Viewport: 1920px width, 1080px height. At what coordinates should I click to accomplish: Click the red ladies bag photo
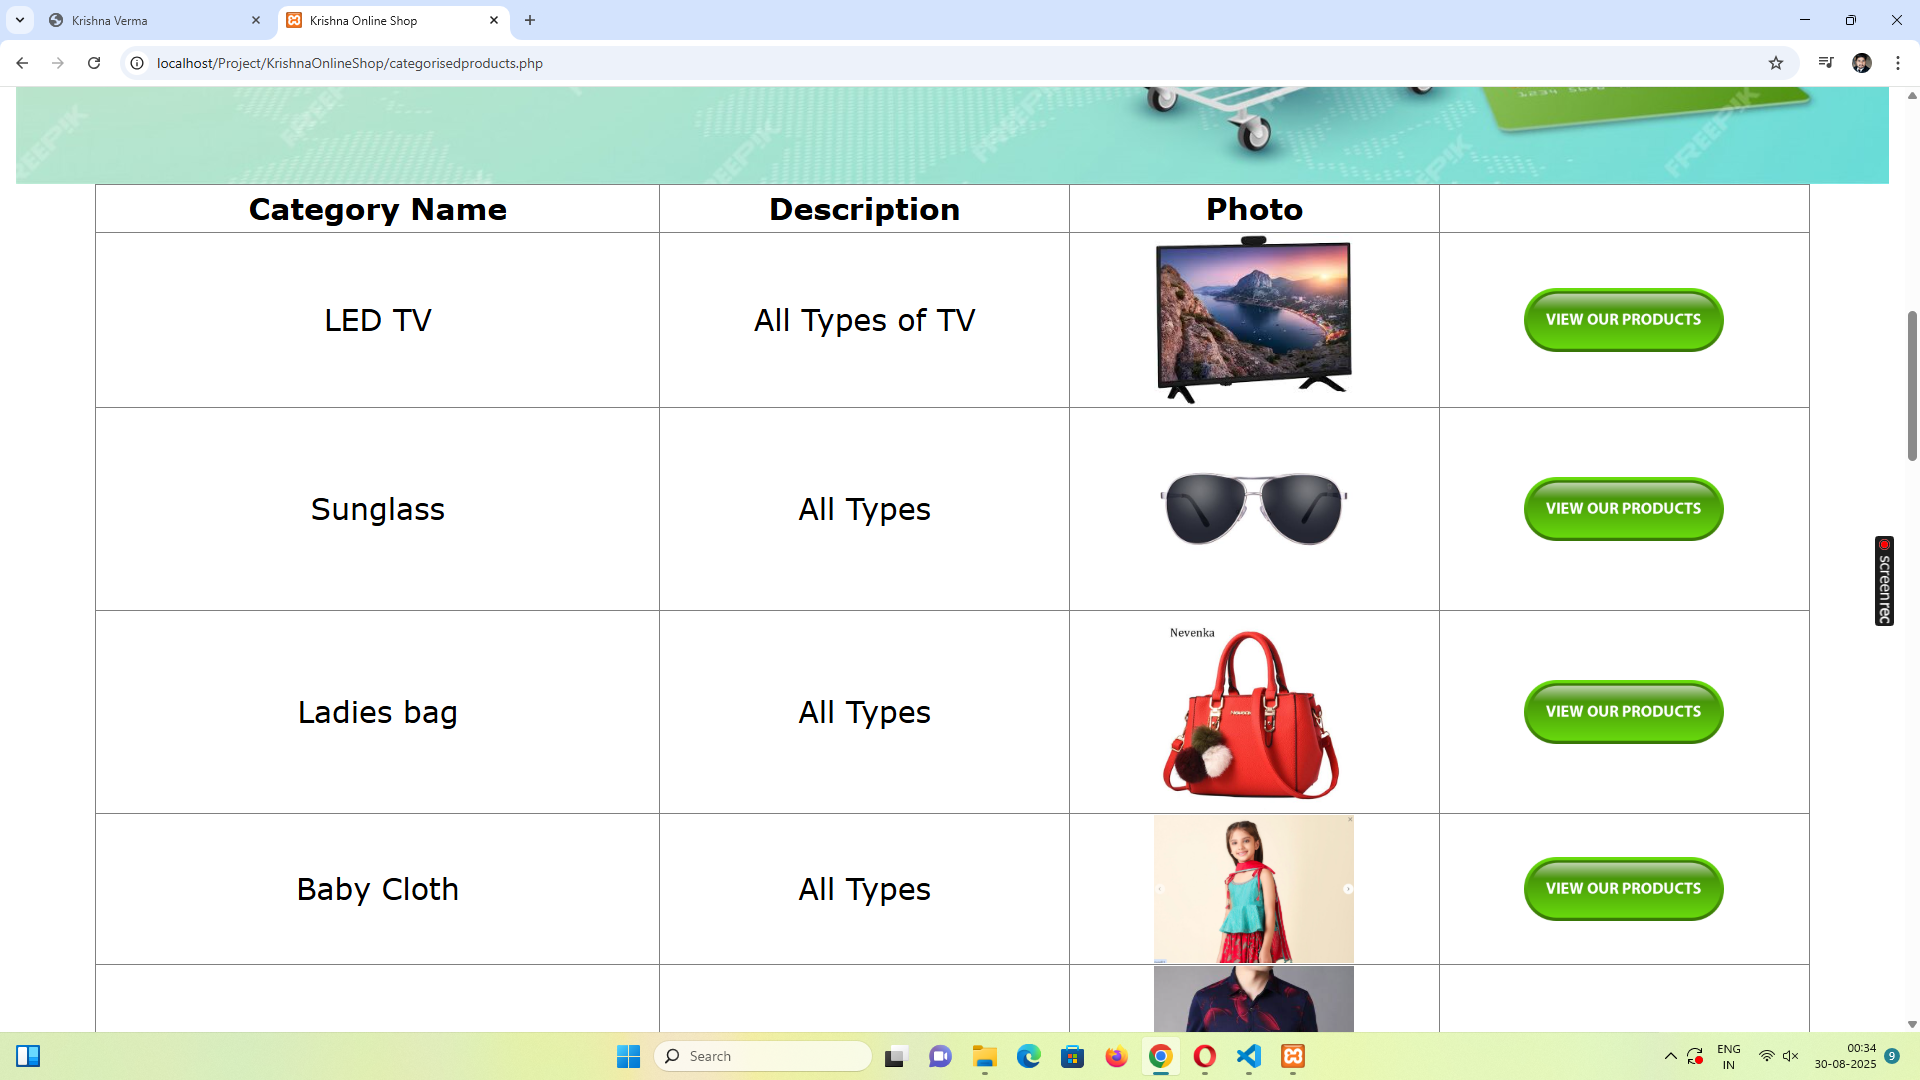pos(1253,712)
